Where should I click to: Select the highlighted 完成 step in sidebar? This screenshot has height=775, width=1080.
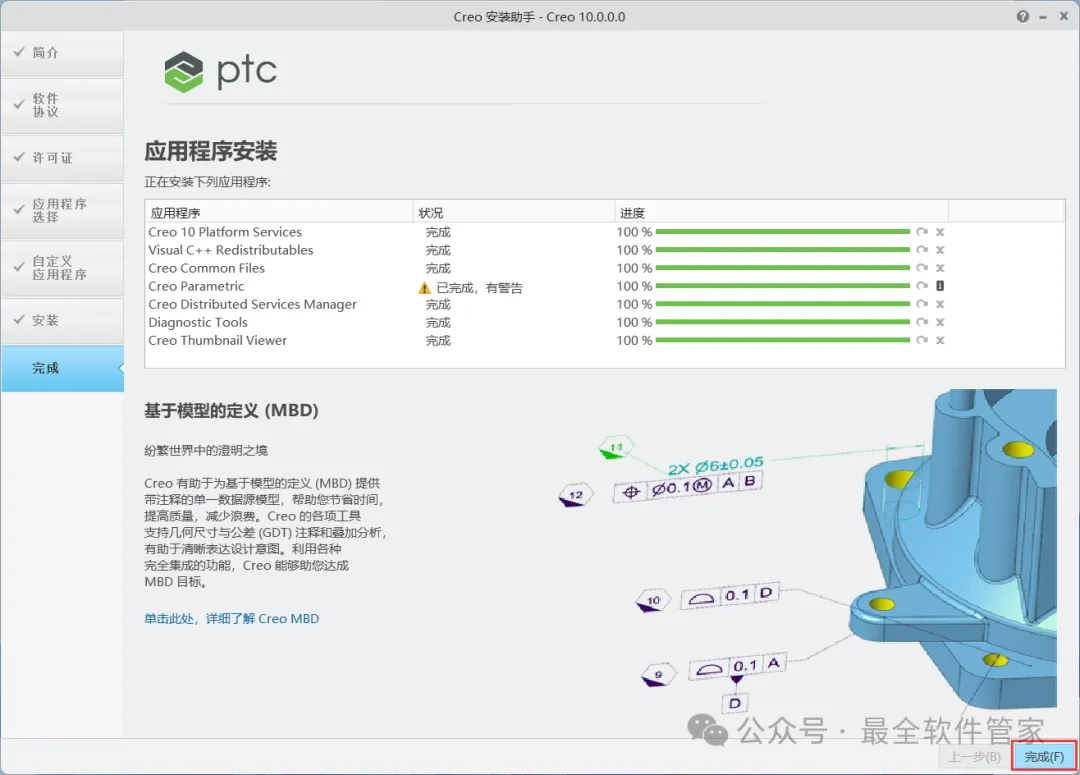63,369
